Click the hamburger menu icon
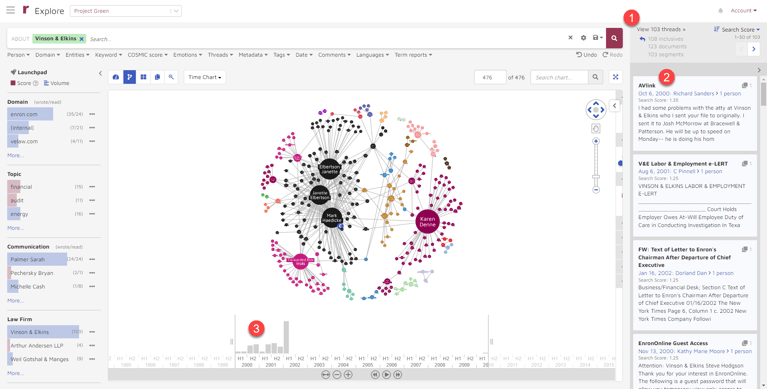 coord(10,10)
